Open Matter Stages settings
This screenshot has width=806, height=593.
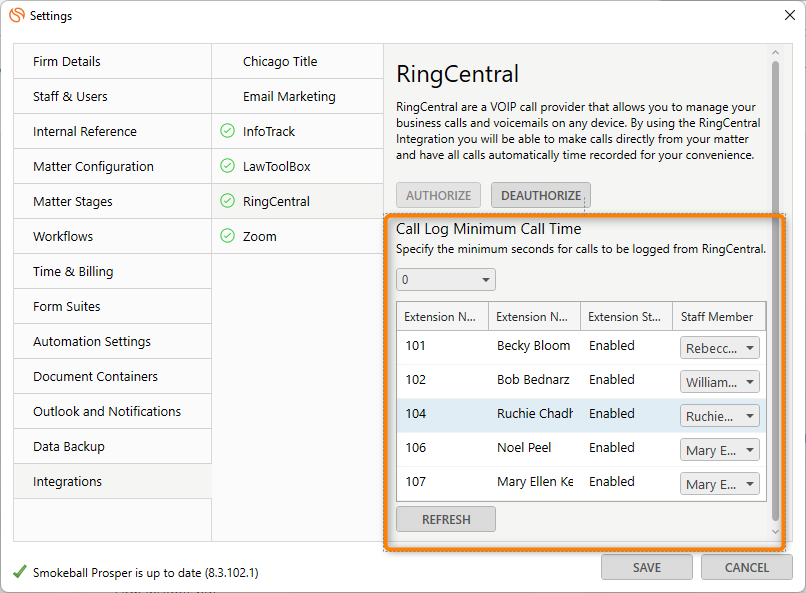pyautogui.click(x=113, y=201)
